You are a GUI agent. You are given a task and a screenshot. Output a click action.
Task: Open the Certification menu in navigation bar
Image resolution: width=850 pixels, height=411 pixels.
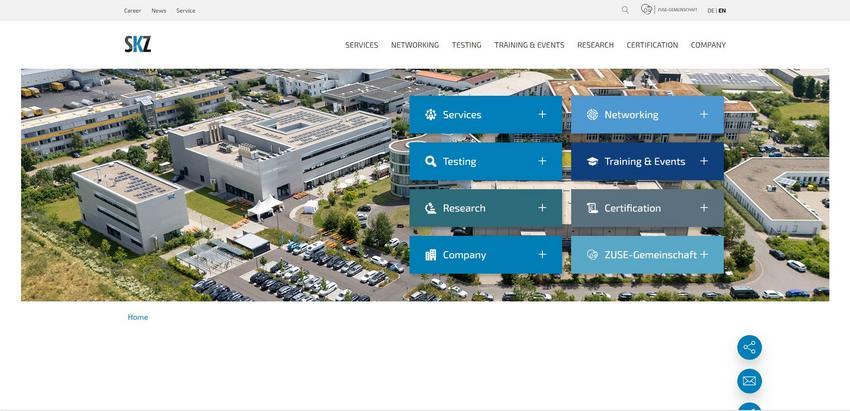tap(652, 45)
